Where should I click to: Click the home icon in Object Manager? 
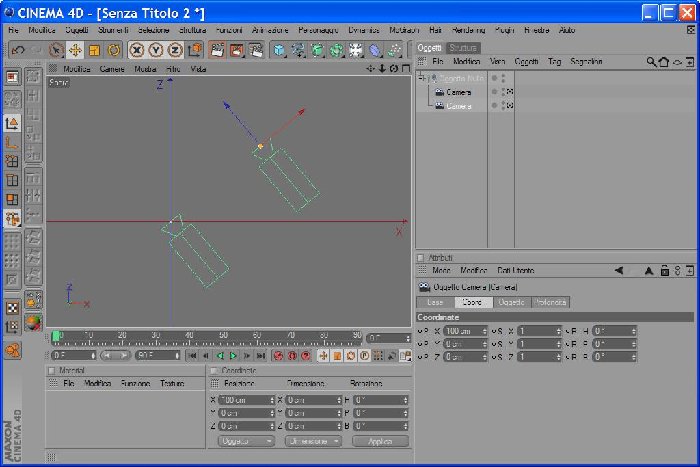664,62
